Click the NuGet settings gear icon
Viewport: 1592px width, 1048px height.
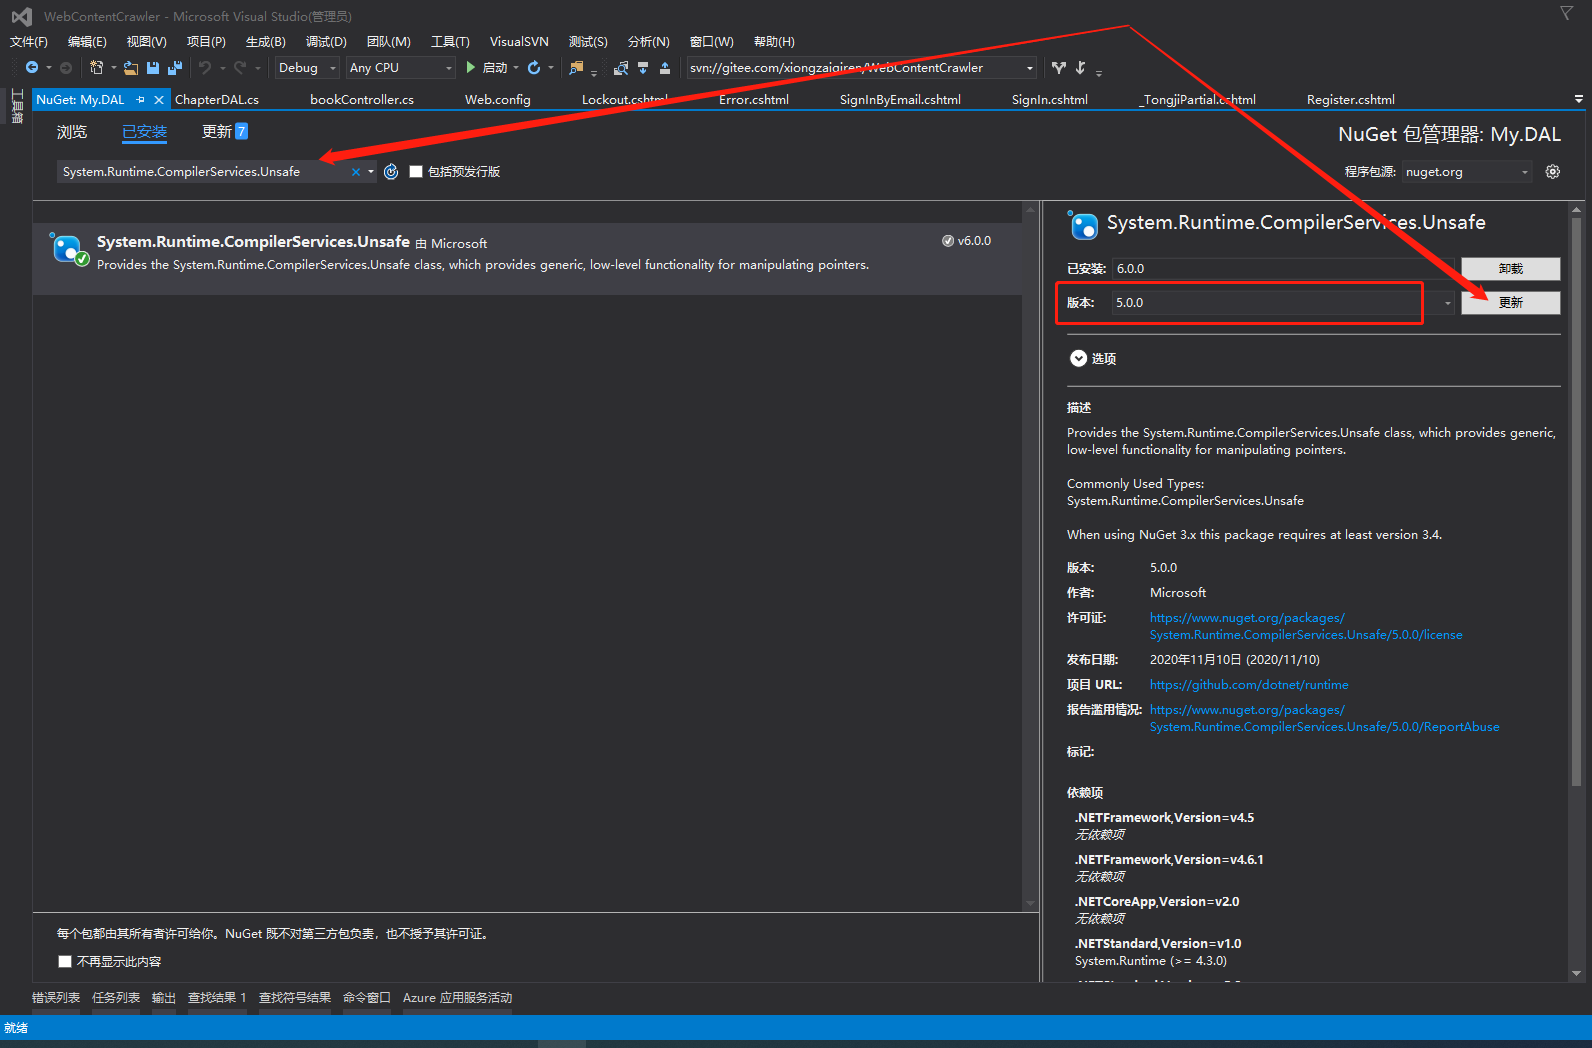click(1553, 172)
